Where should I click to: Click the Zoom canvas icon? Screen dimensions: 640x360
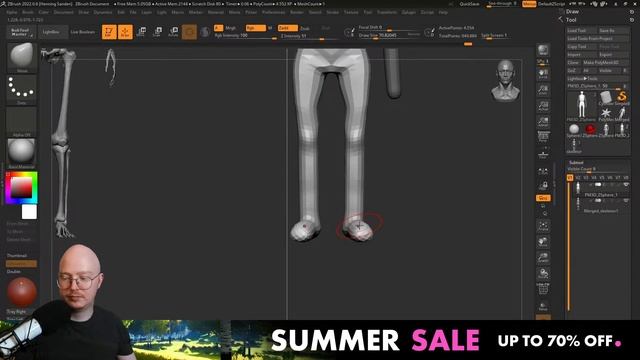tap(543, 90)
